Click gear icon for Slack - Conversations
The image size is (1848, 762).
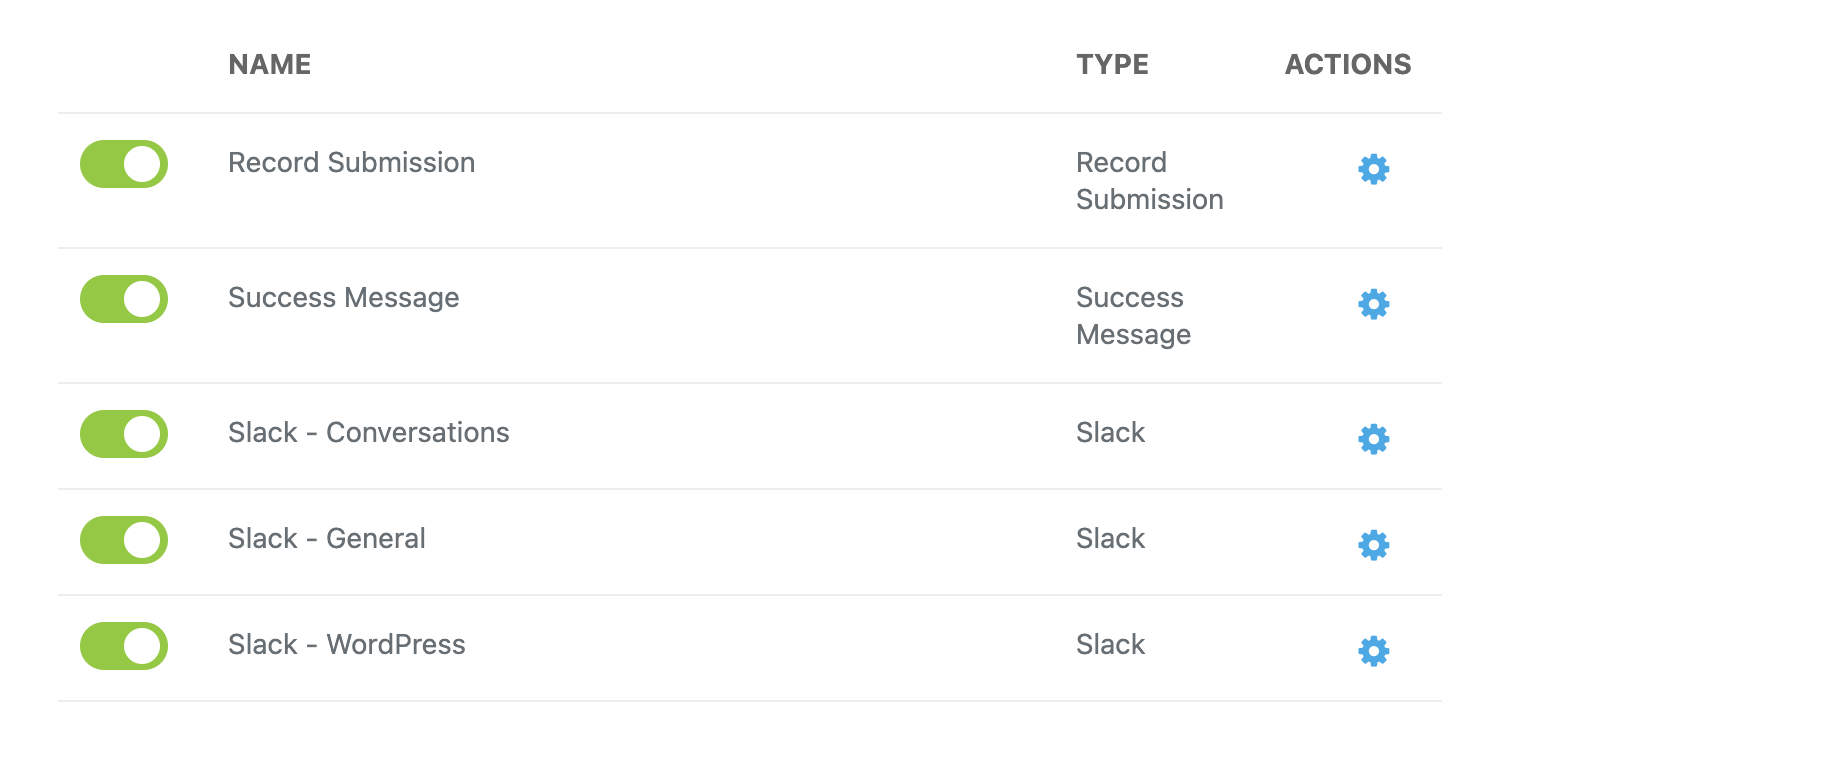coord(1373,439)
